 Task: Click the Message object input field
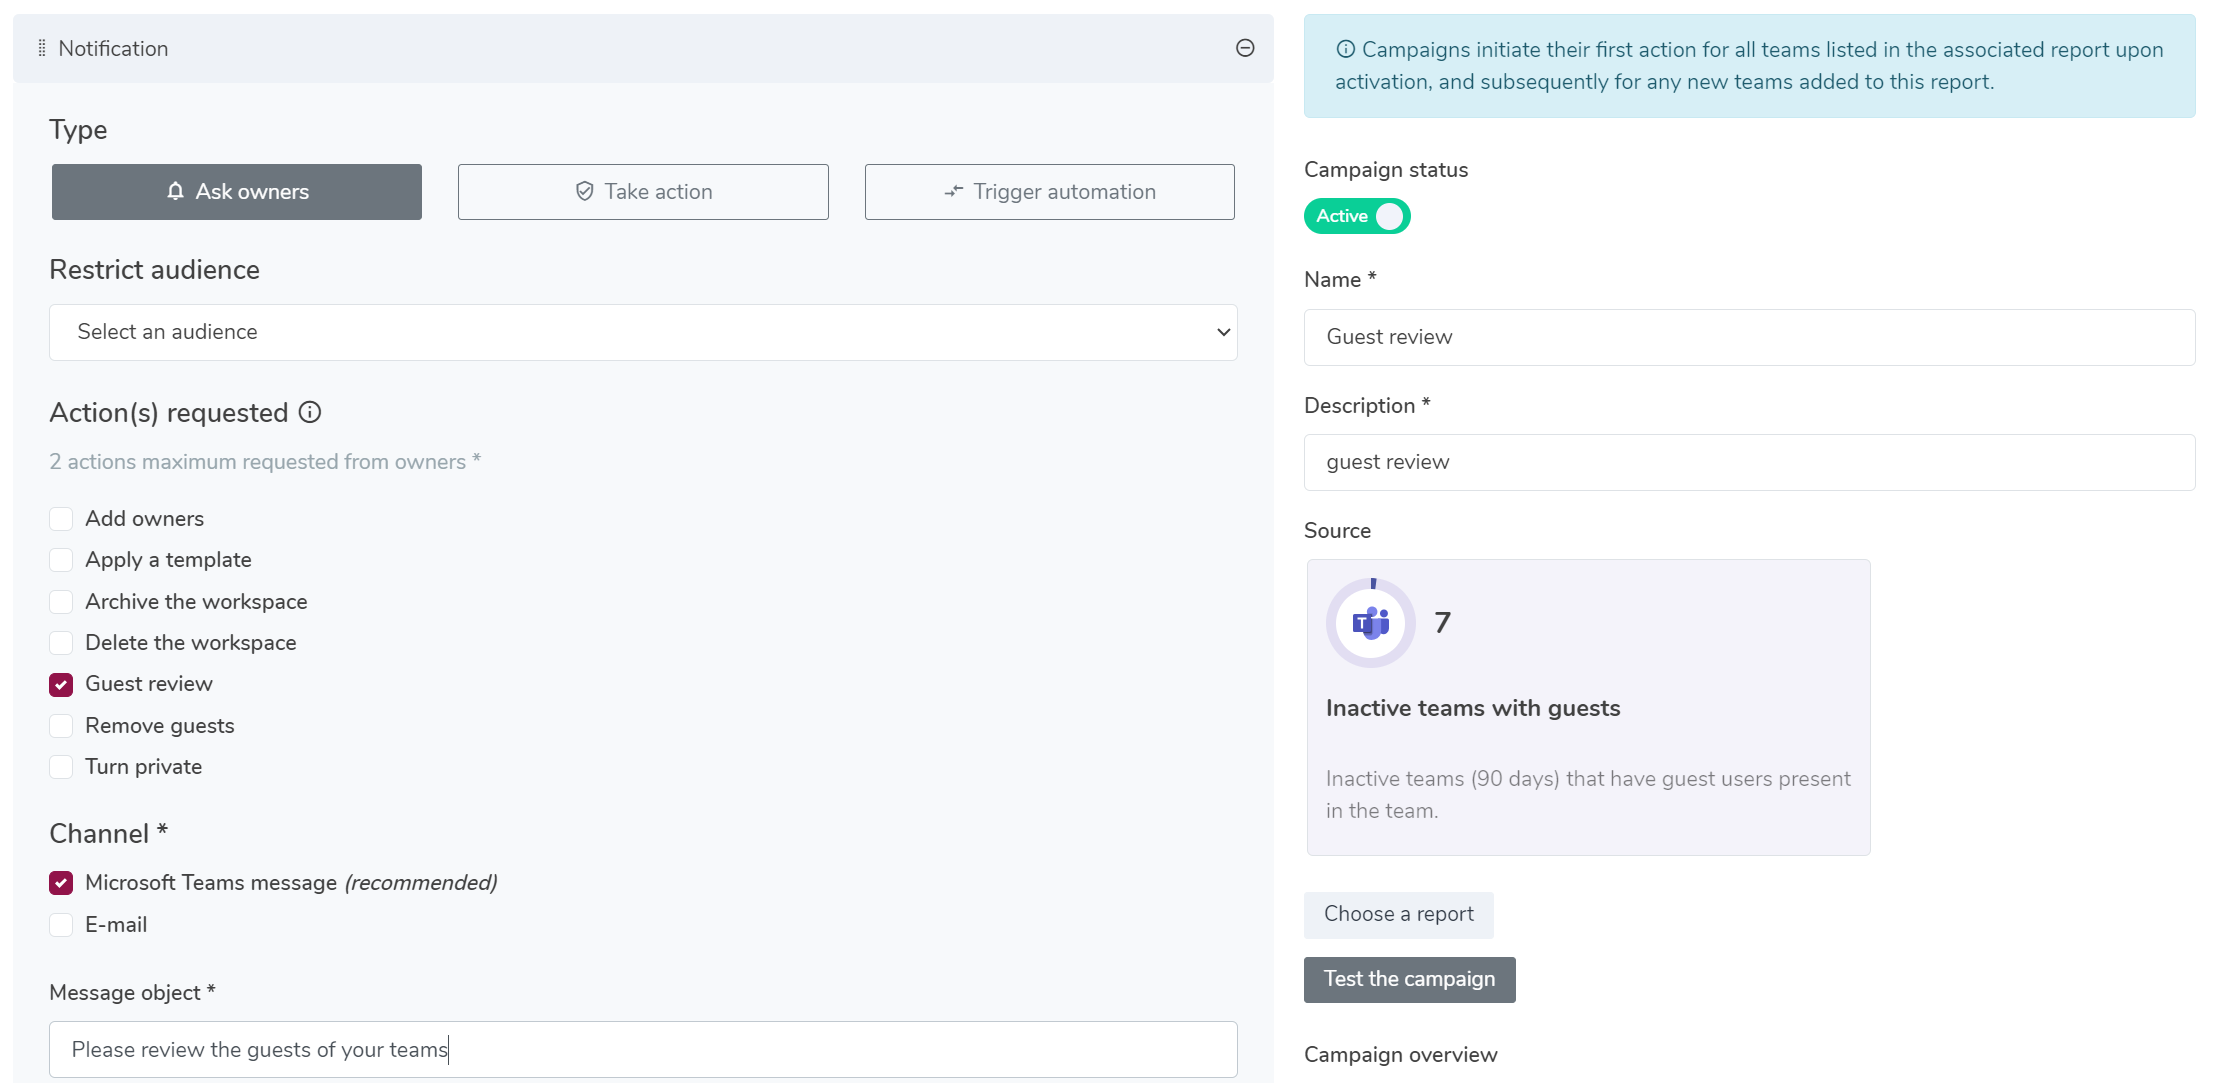click(643, 1049)
